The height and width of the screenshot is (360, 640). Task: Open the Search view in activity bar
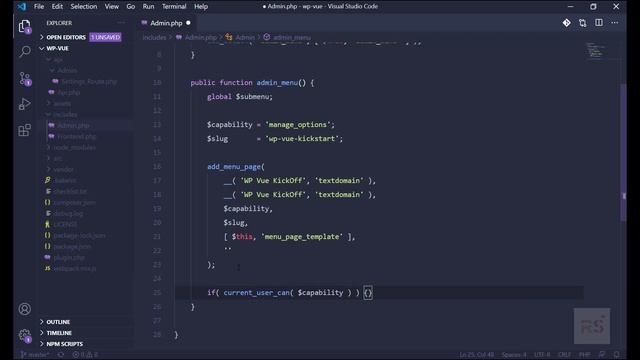click(24, 52)
